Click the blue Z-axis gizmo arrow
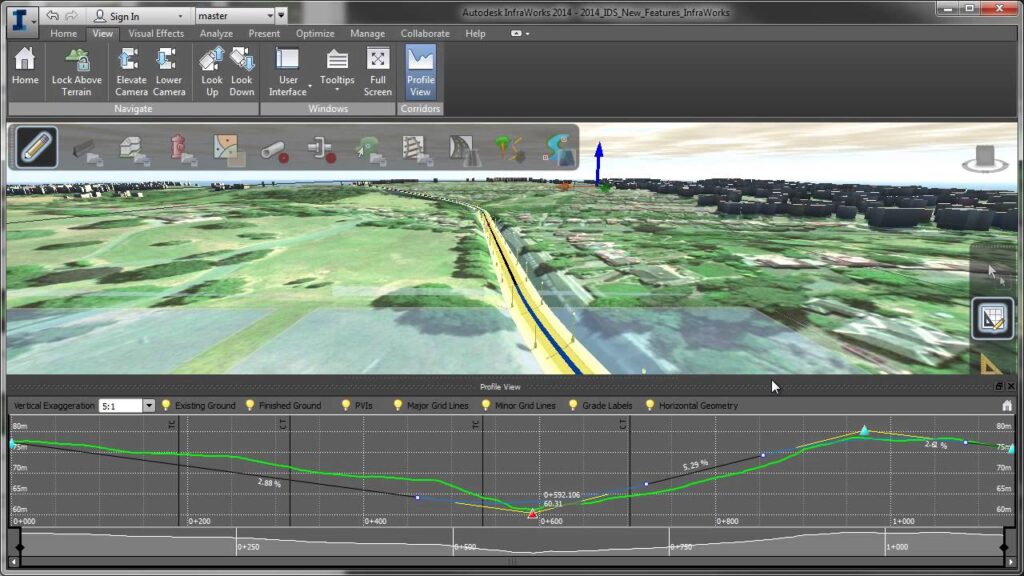This screenshot has width=1024, height=576. 598,163
